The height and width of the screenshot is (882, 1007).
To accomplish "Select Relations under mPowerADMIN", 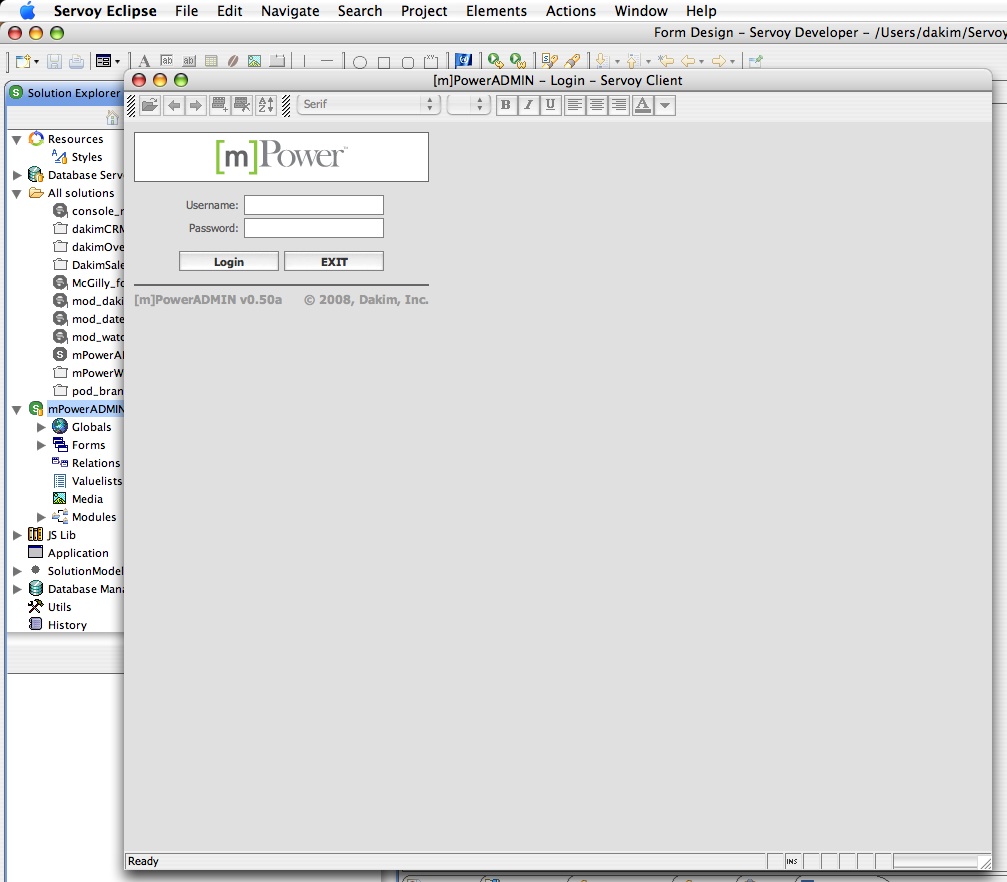I will pos(96,463).
